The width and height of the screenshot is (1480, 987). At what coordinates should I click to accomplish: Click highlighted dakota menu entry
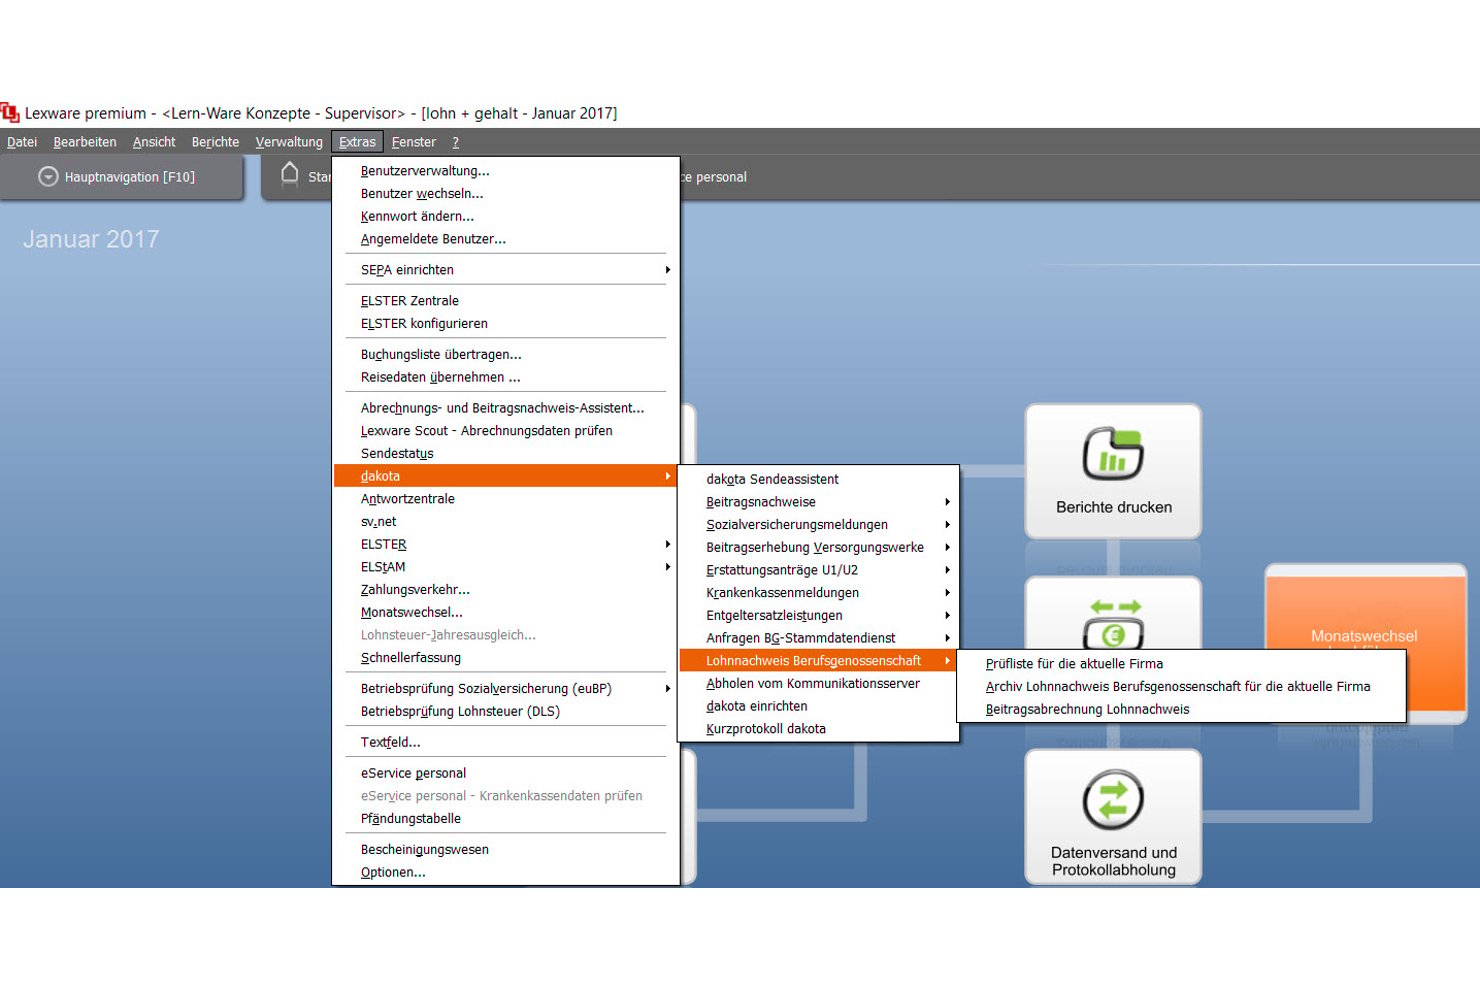[x=506, y=476]
